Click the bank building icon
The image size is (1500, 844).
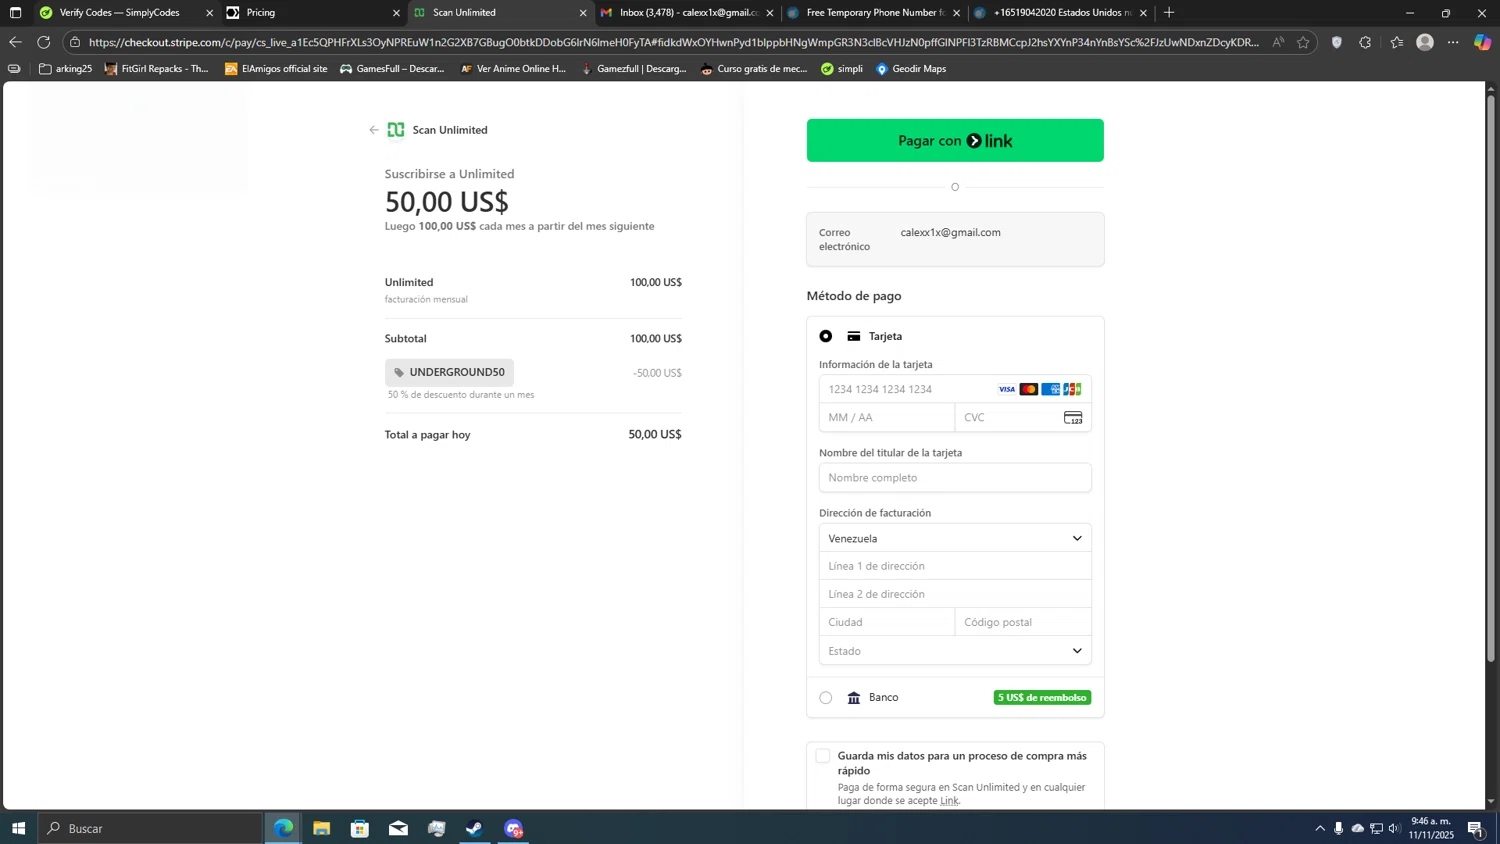pos(854,698)
